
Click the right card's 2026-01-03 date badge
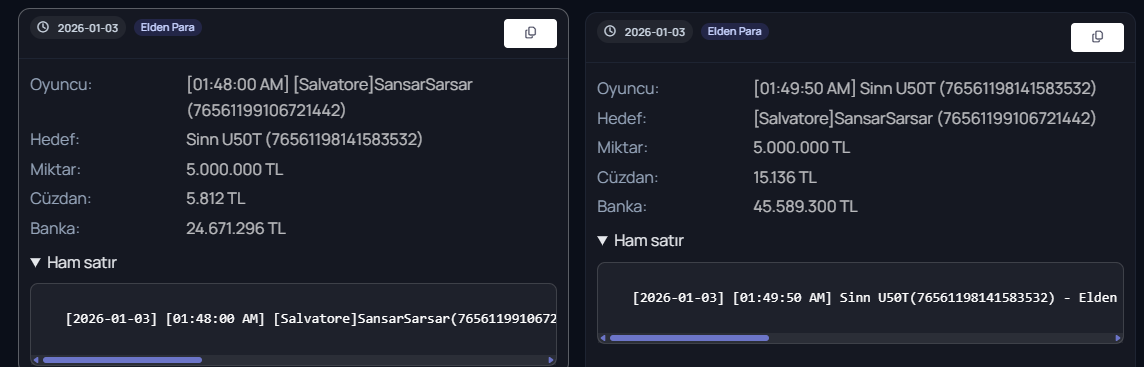click(x=644, y=31)
